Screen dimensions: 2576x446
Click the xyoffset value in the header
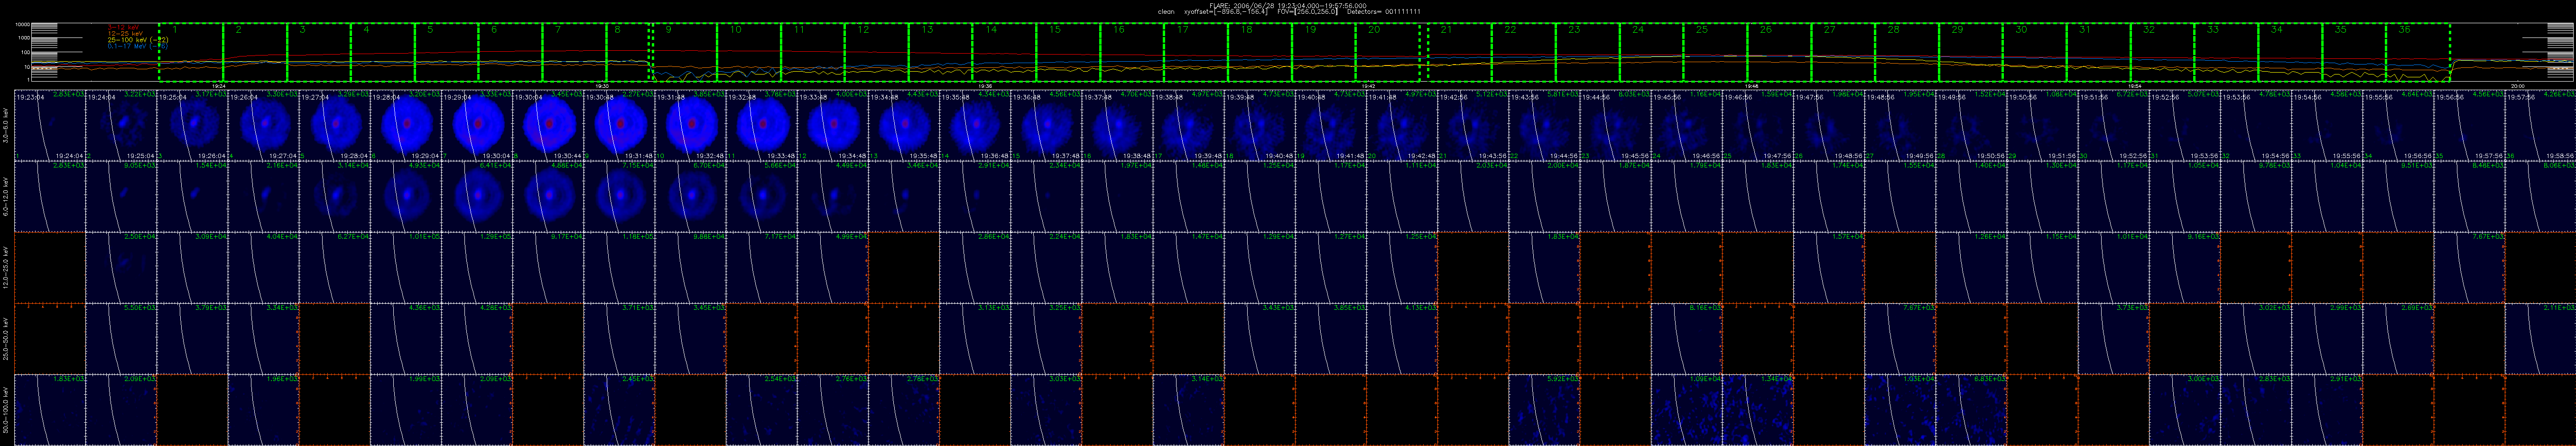pos(1226,12)
